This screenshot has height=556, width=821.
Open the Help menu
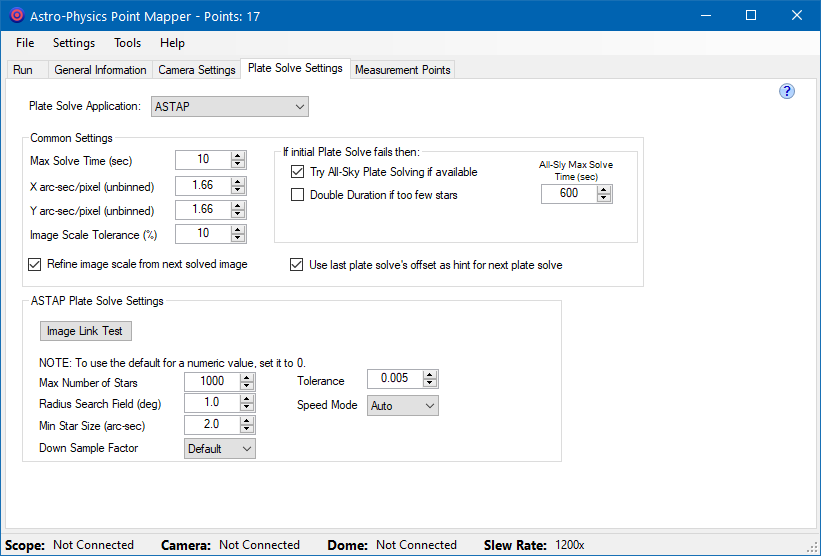(x=172, y=43)
